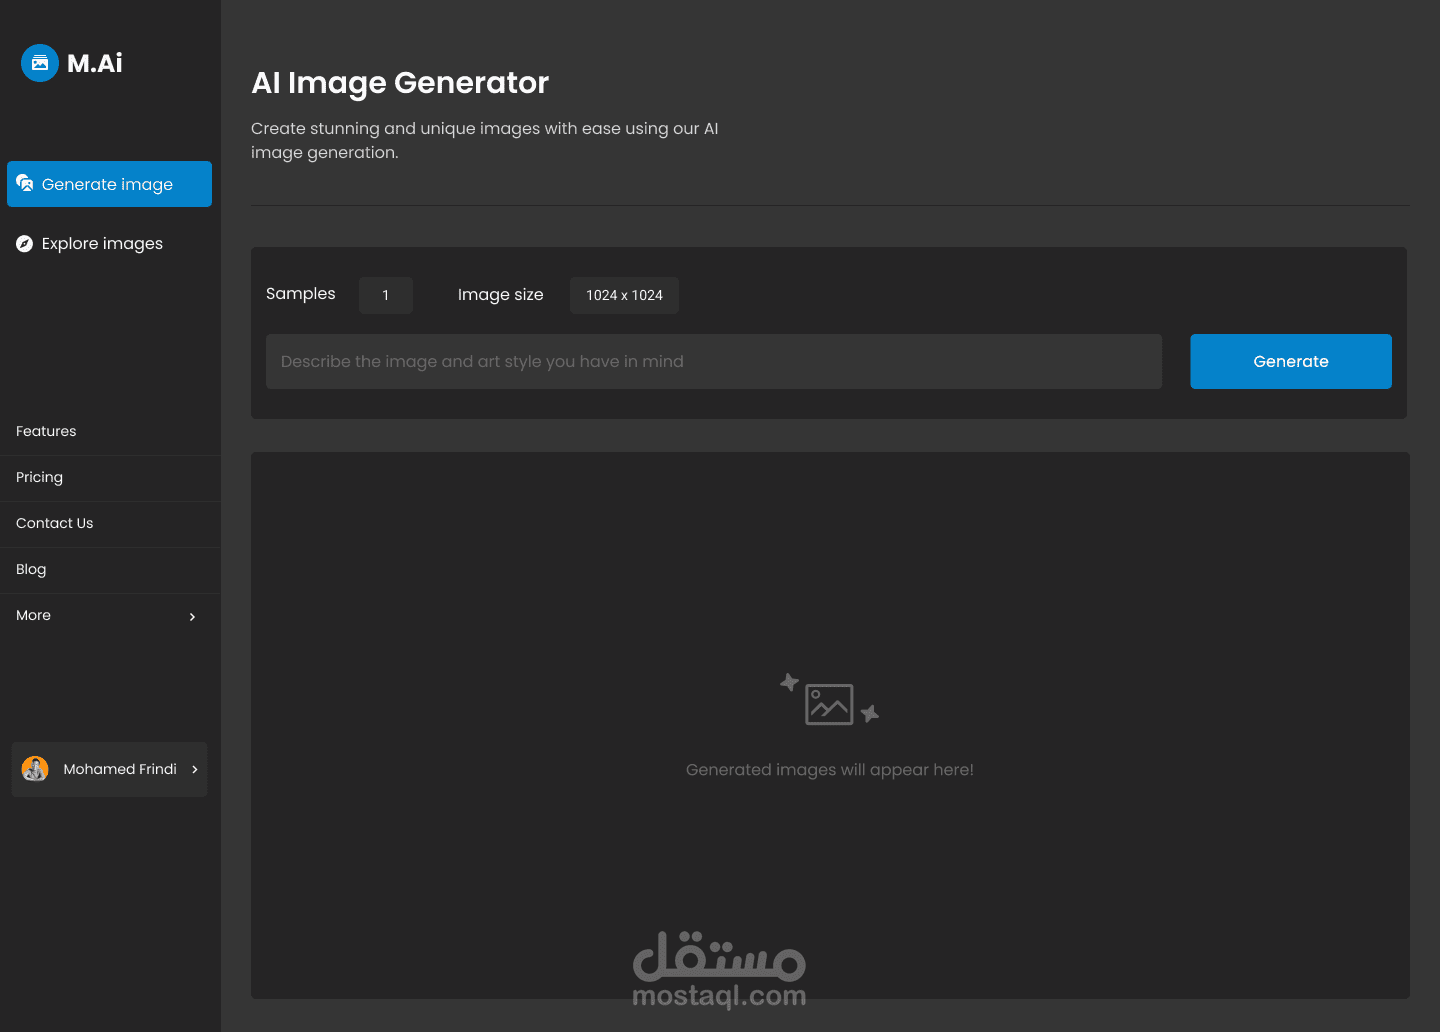The width and height of the screenshot is (1440, 1032).
Task: Click the layered images icon on Generate image button
Action: [x=25, y=184]
